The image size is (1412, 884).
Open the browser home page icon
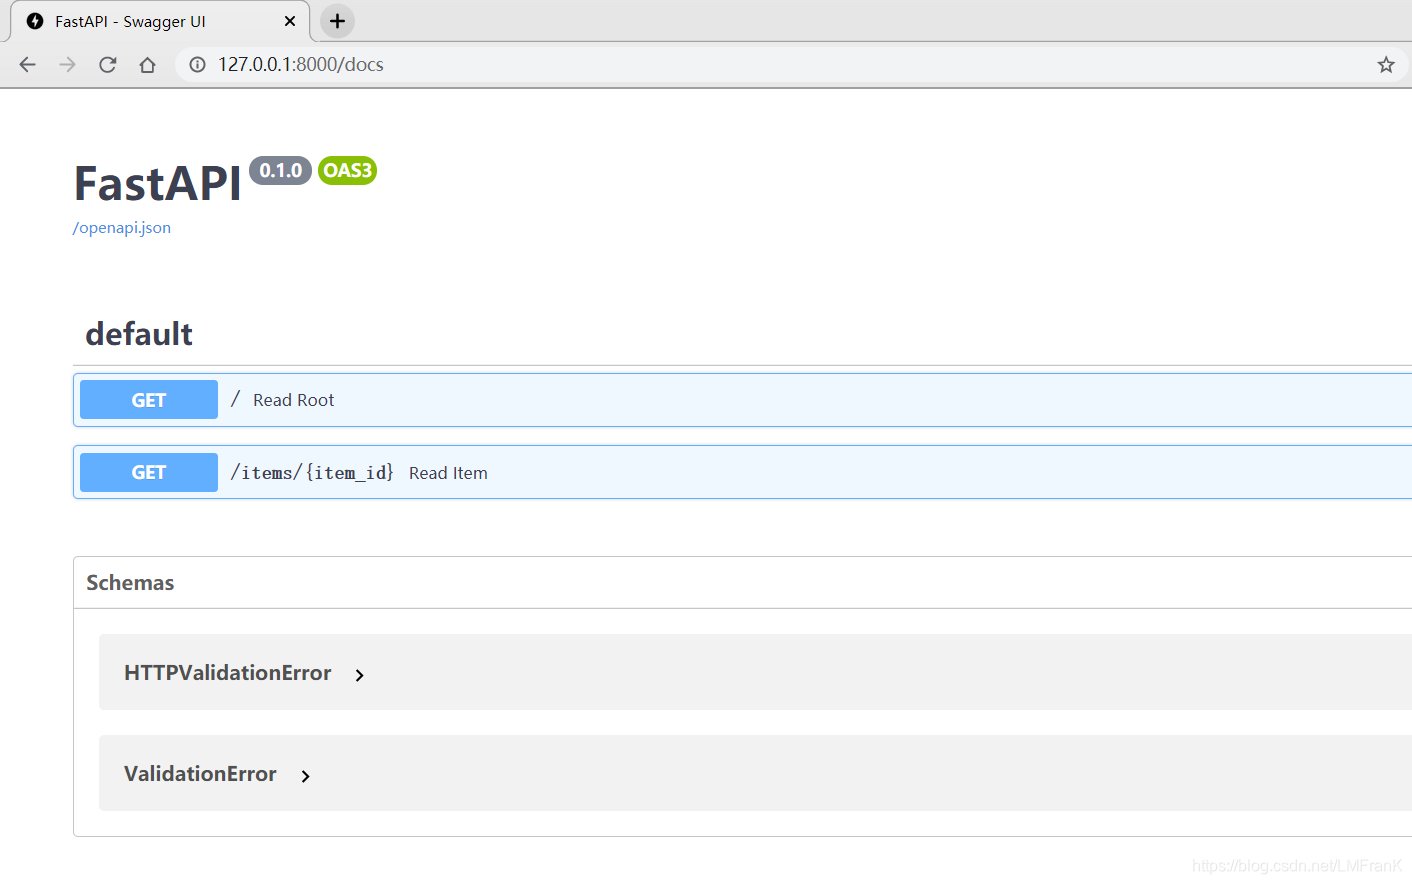[148, 65]
